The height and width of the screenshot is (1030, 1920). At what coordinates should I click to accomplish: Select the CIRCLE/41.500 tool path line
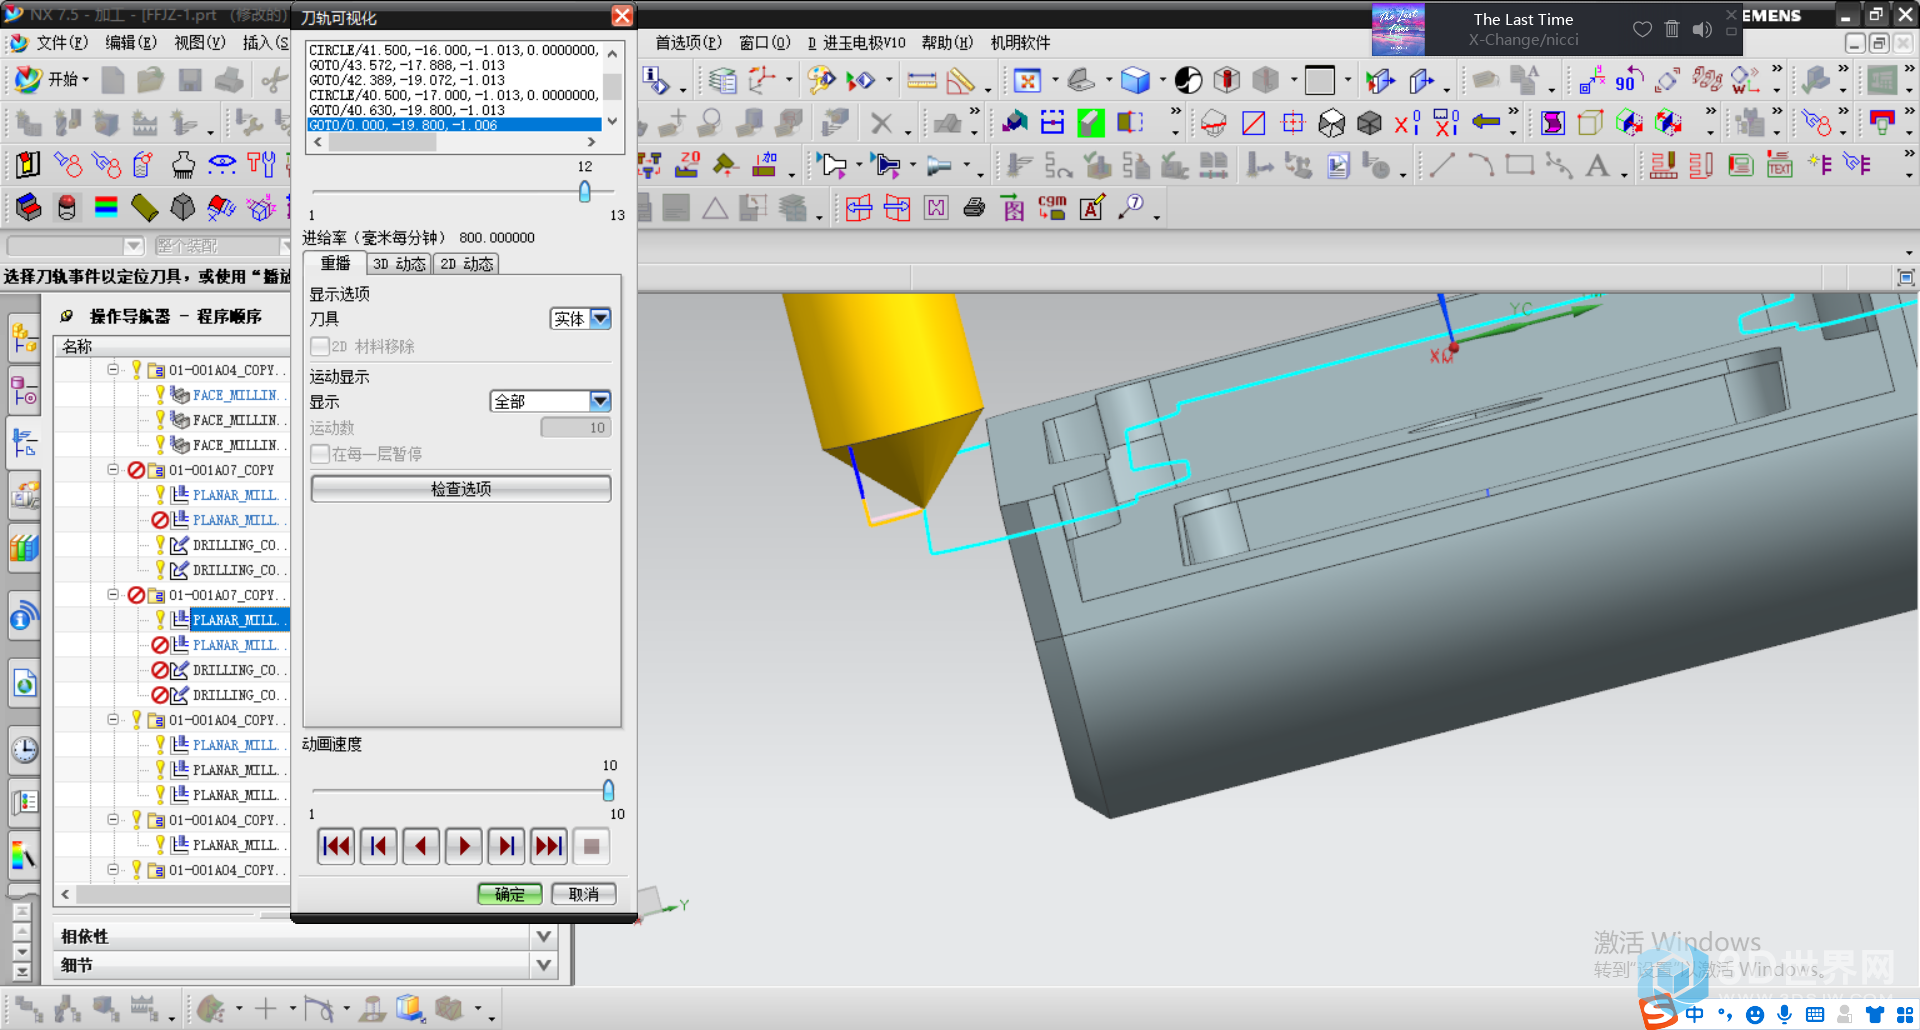tap(454, 50)
